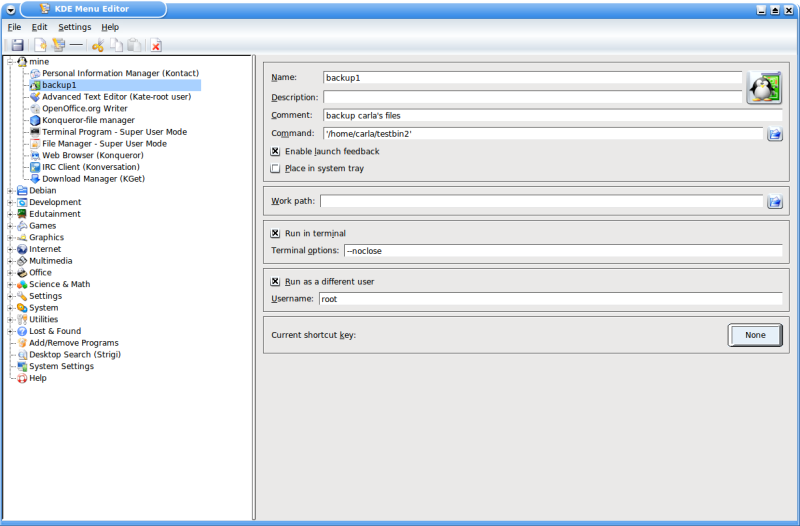Click the System Settings icon in tree
The height and width of the screenshot is (526, 800).
pyautogui.click(x=22, y=366)
